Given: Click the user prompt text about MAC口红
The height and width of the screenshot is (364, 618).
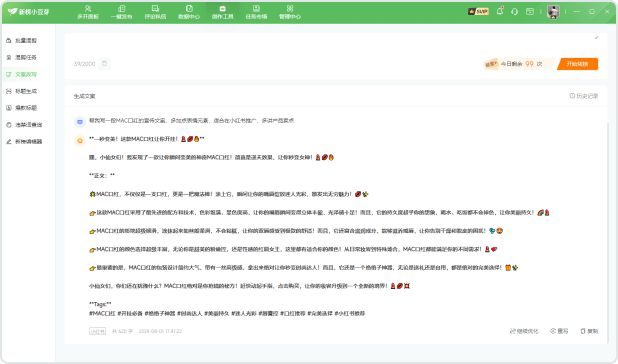Looking at the screenshot, I should tap(192, 121).
